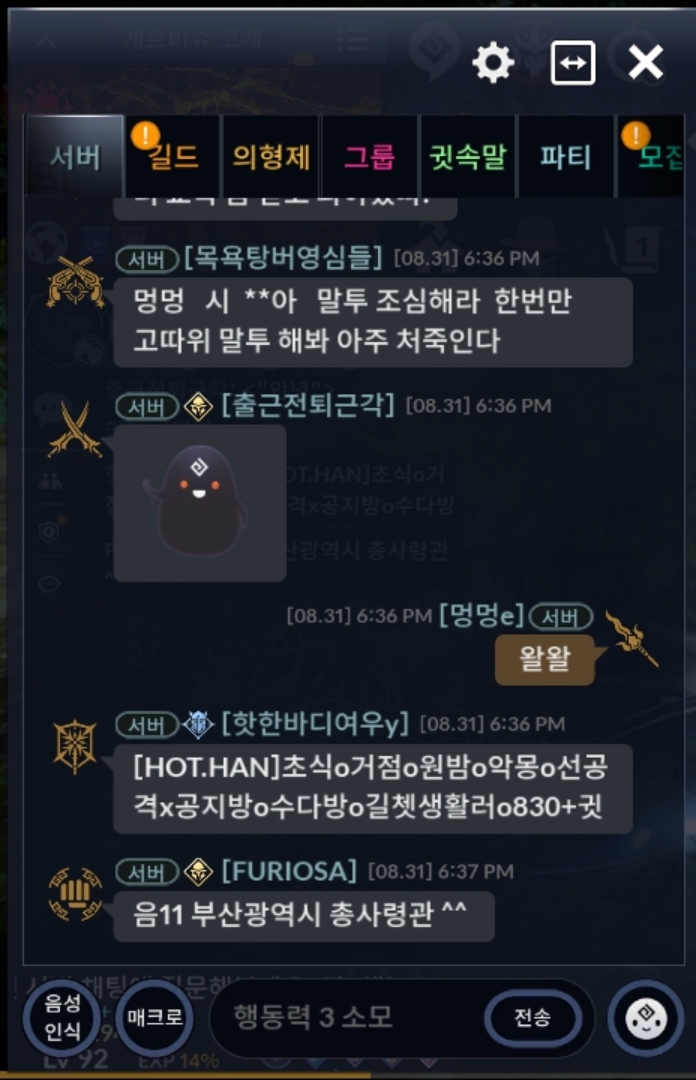
Task: Click 출근전퇴근각 crossed swords avatar
Action: point(74,430)
